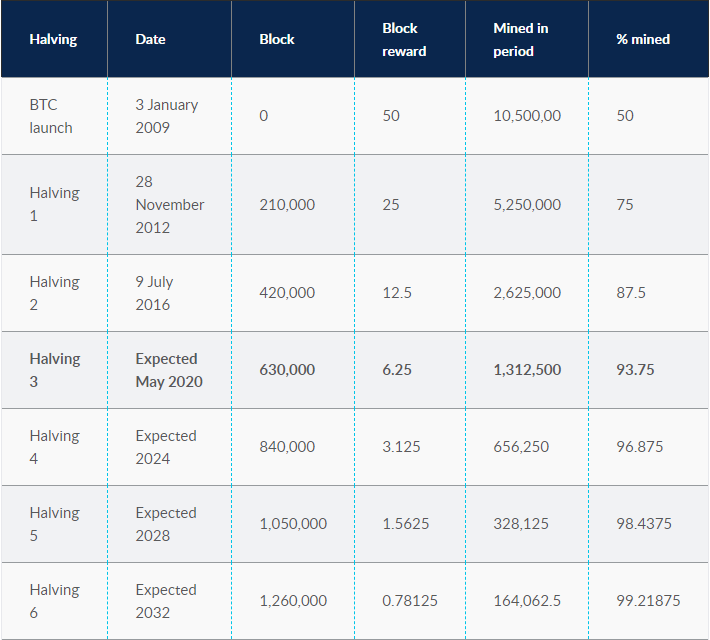The image size is (710, 640).
Task: Select the "Halving 2" row label
Action: [x=54, y=293]
